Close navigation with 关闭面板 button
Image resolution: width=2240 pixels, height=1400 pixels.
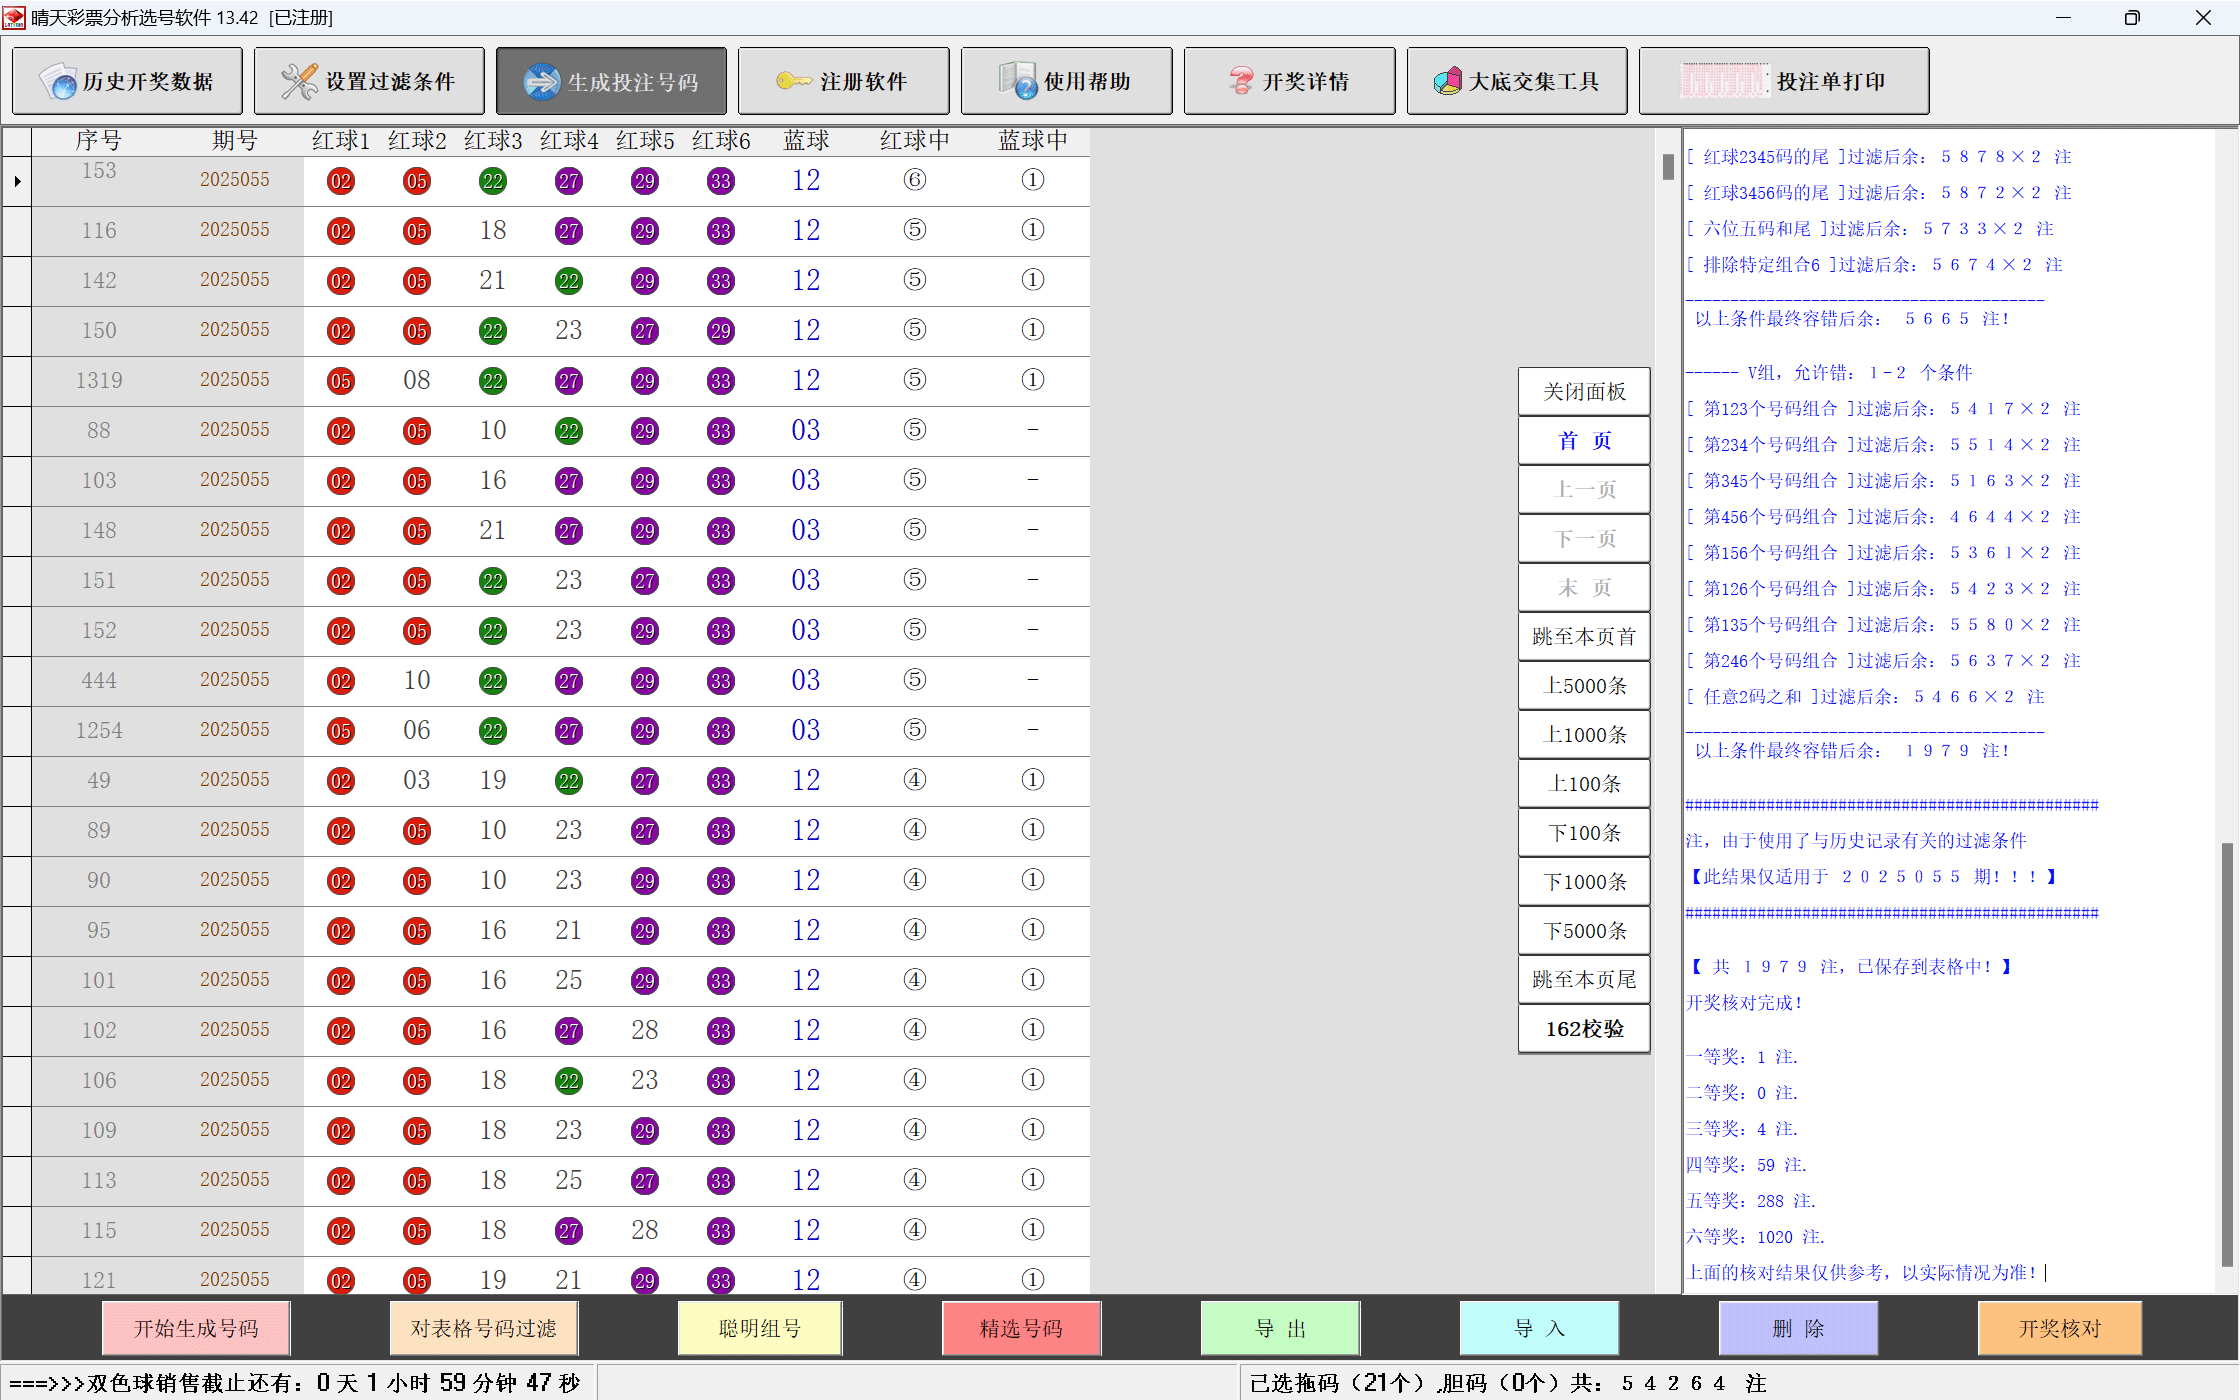pos(1584,392)
